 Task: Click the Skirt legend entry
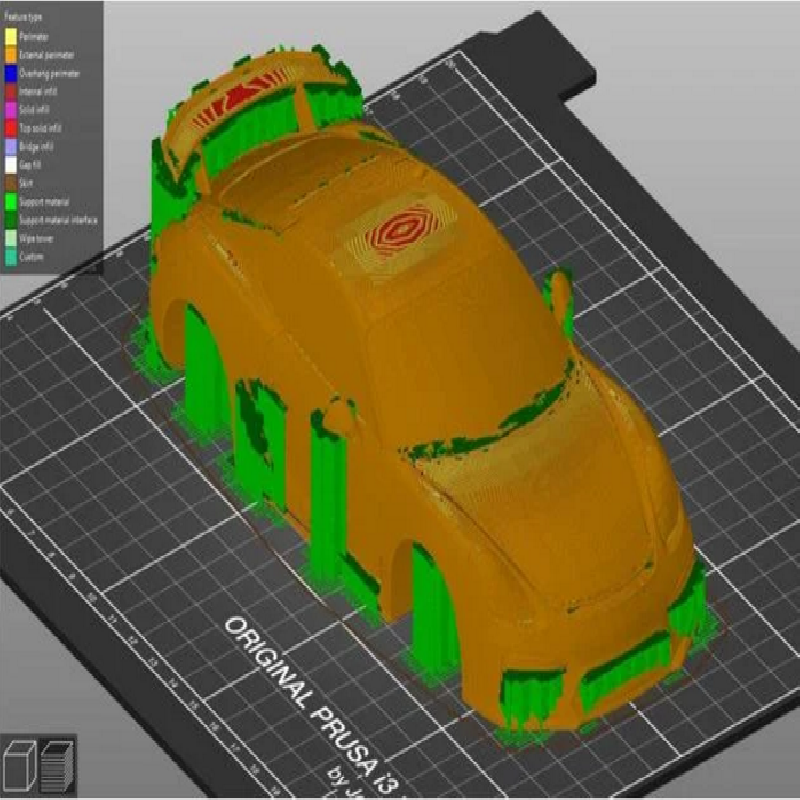point(26,185)
